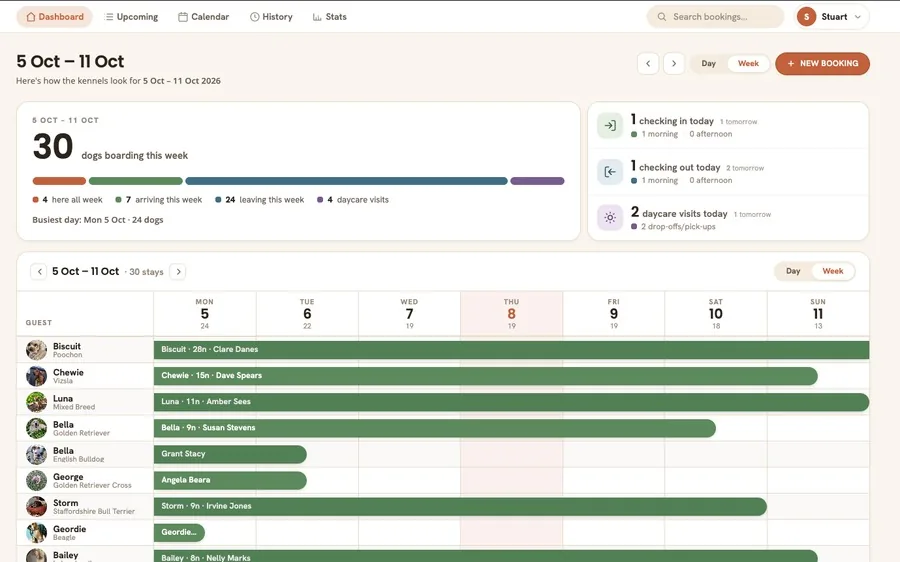The image size is (900, 562).
Task: Click Biscuit the Poochon's avatar photo
Action: point(36,350)
